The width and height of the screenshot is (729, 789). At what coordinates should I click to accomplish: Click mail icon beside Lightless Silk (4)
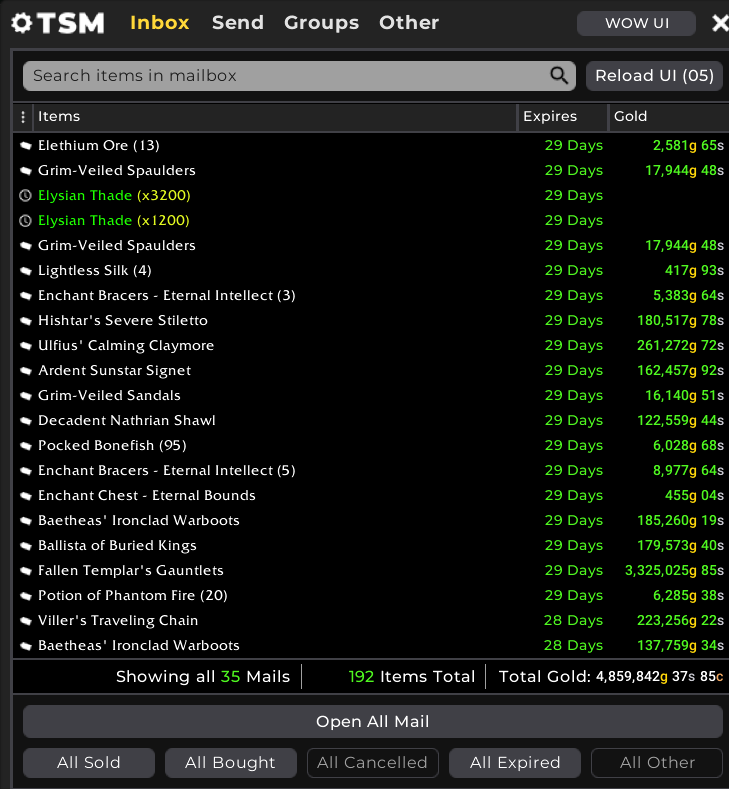click(x=26, y=271)
